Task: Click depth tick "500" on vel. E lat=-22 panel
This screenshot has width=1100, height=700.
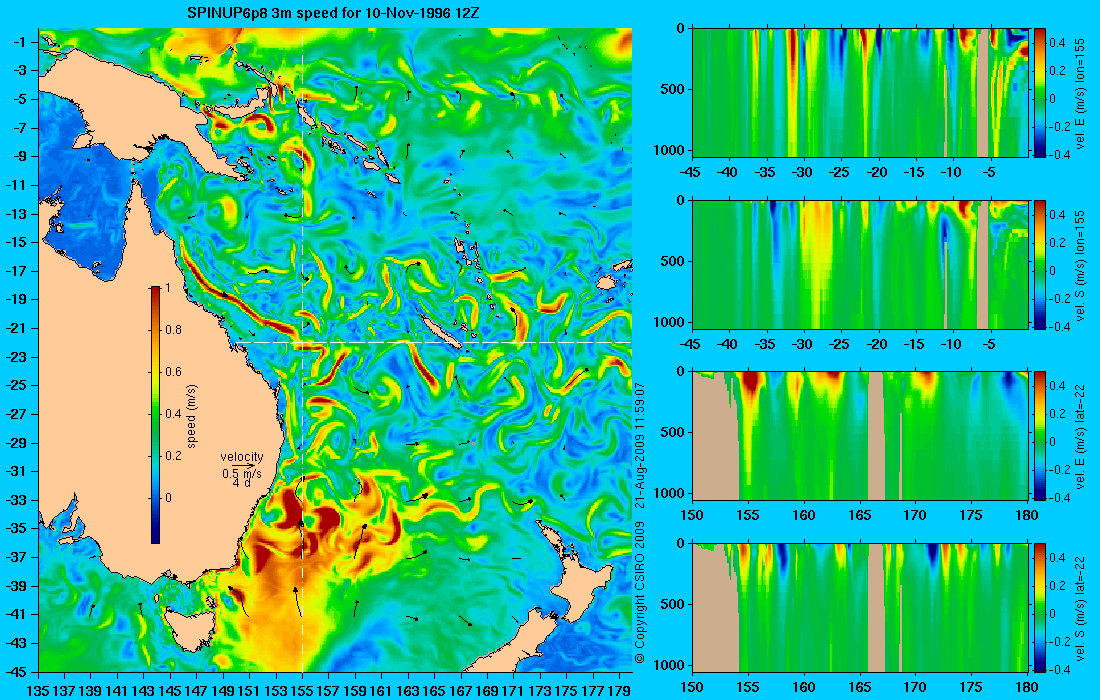Action: coord(673,432)
